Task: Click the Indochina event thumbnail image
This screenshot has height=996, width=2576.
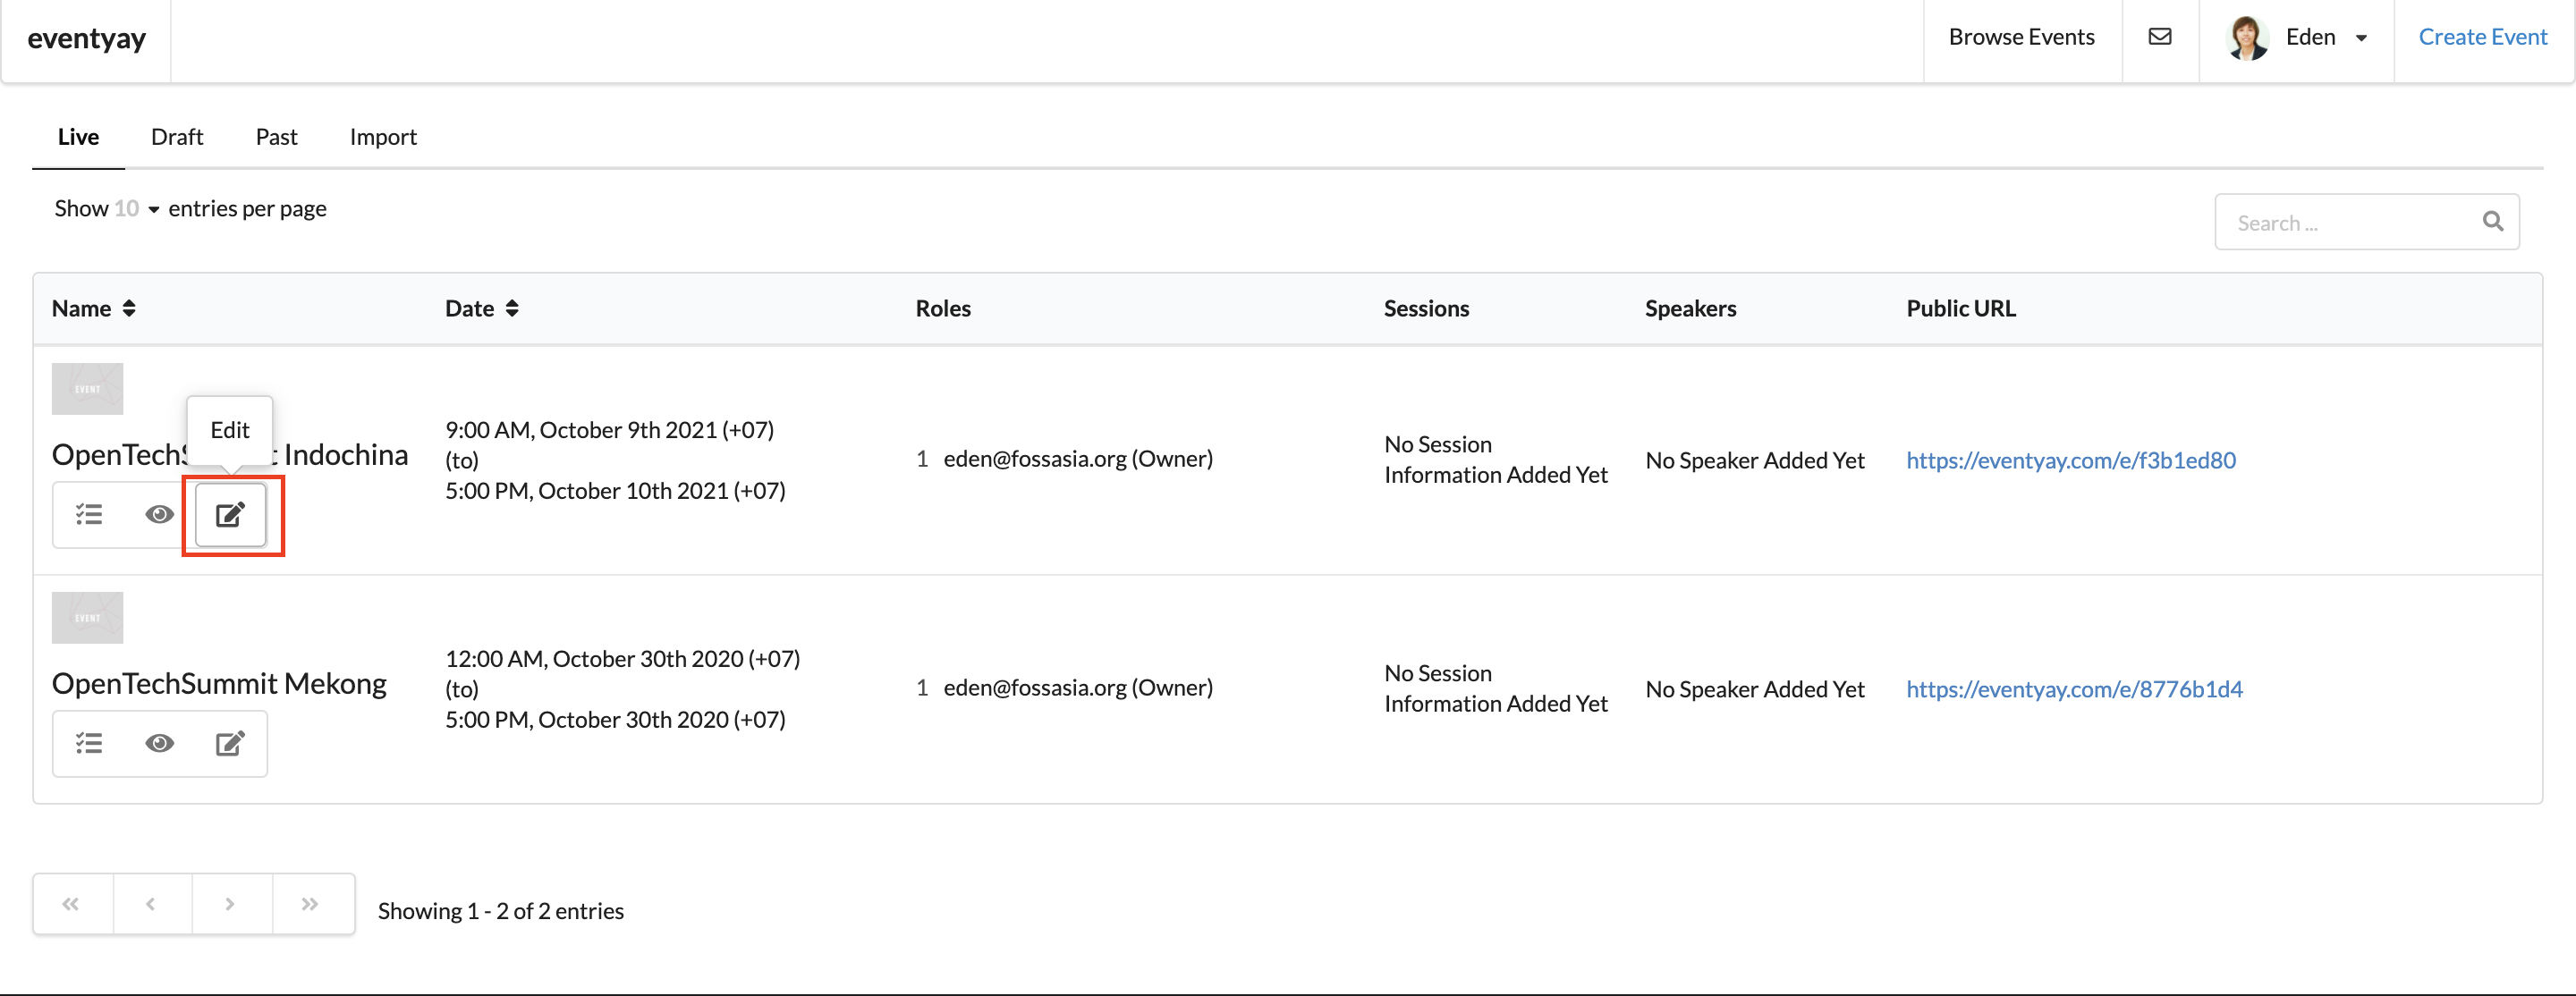Action: (x=88, y=389)
